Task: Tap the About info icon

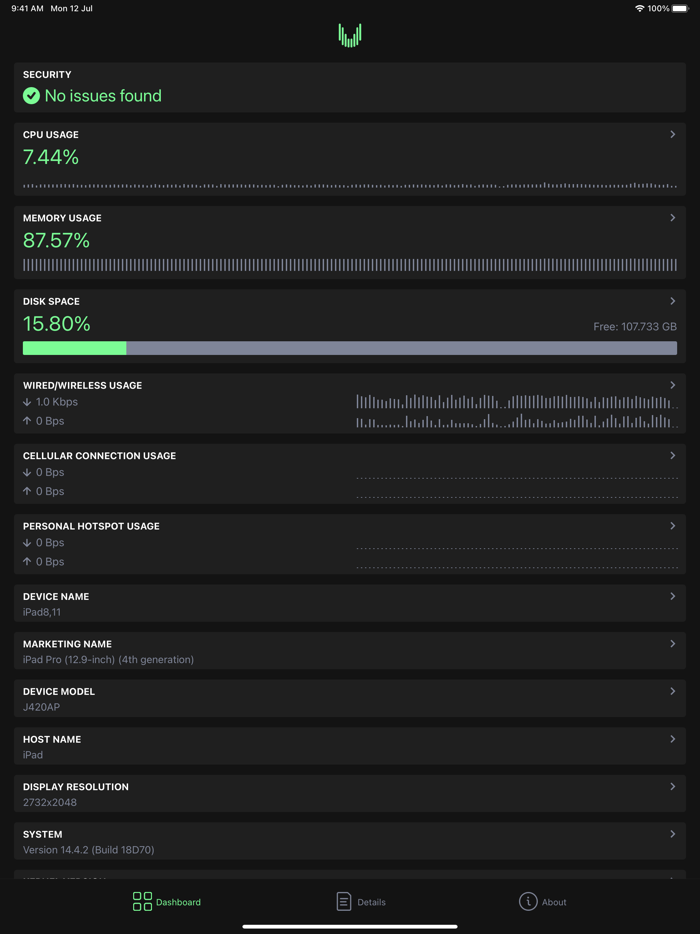Action: click(x=528, y=902)
